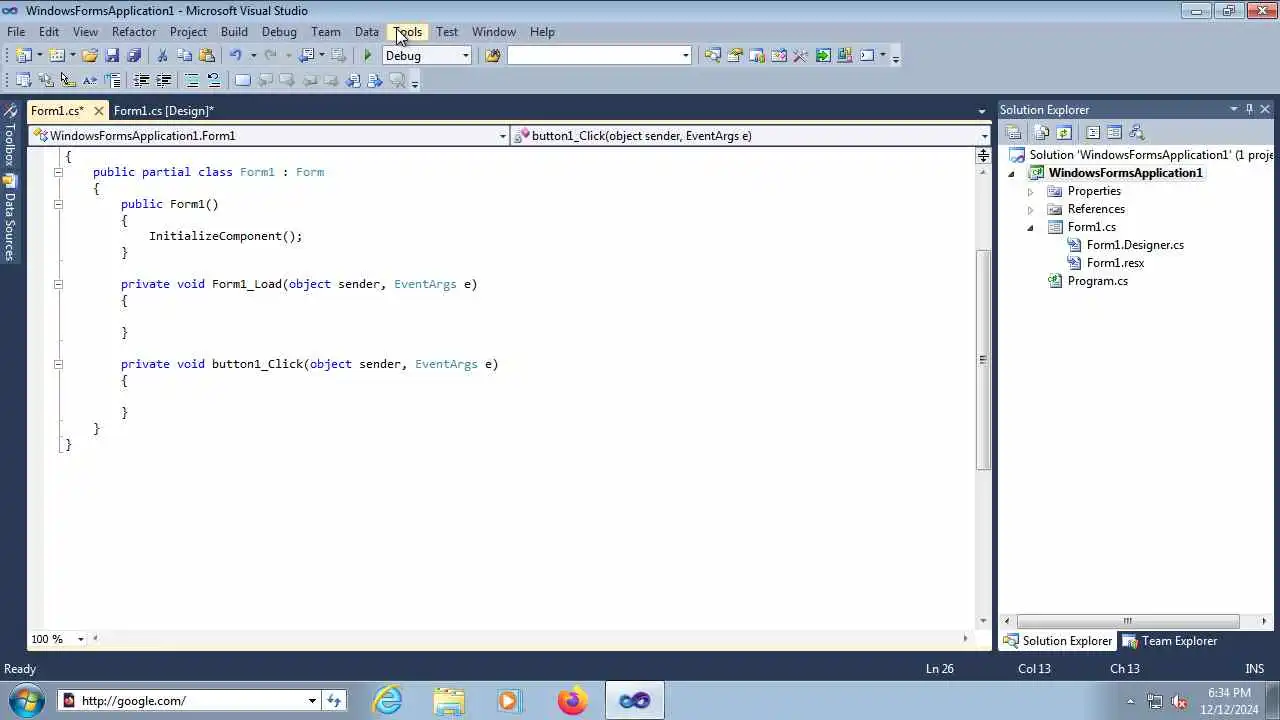Open the 100 % zoom dropdown

(82, 639)
